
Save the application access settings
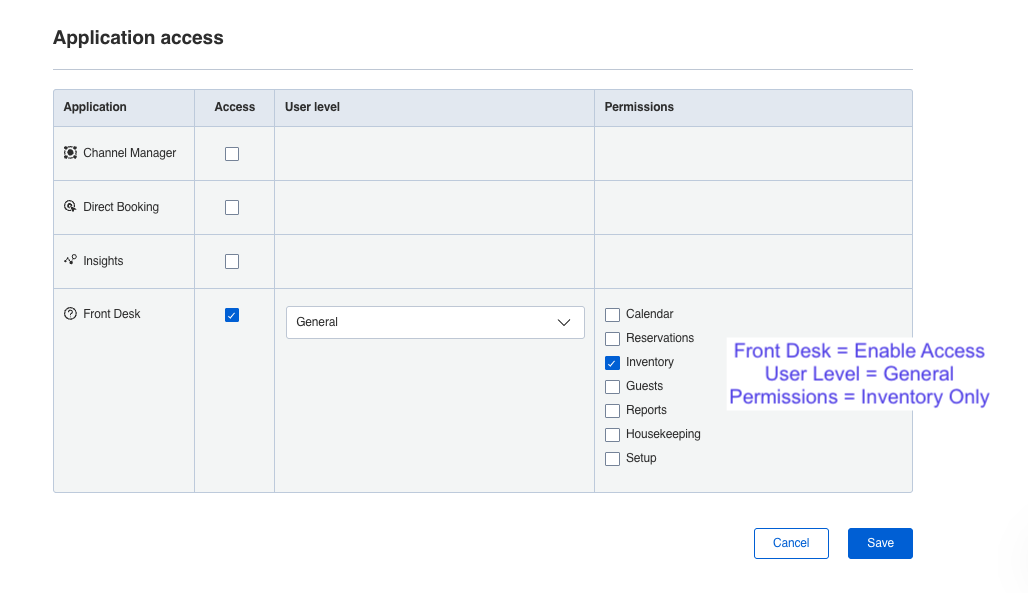pyautogui.click(x=880, y=543)
